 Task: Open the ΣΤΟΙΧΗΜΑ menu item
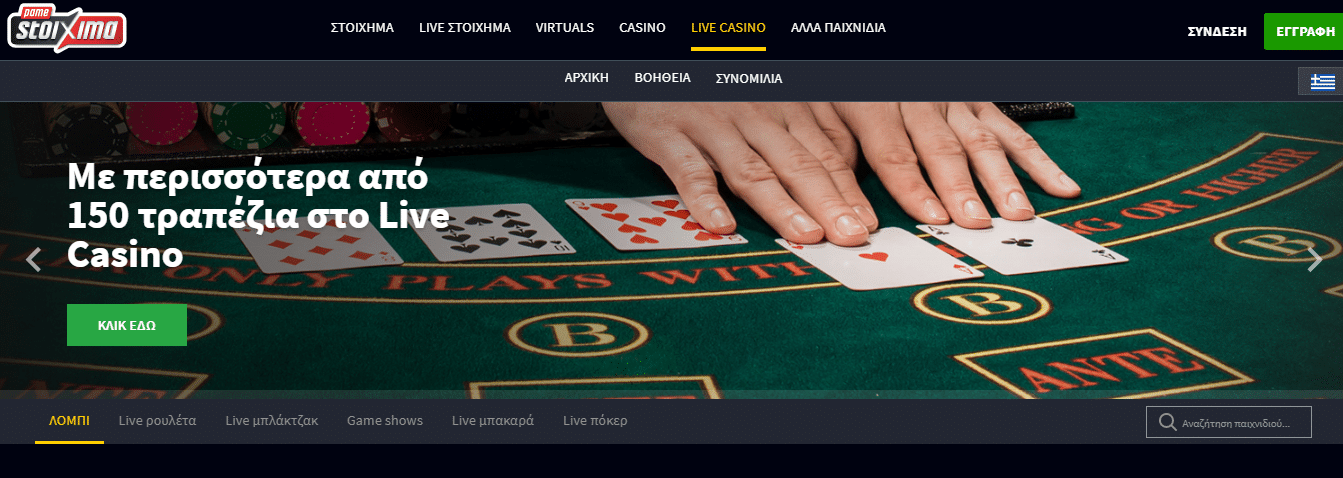point(362,28)
